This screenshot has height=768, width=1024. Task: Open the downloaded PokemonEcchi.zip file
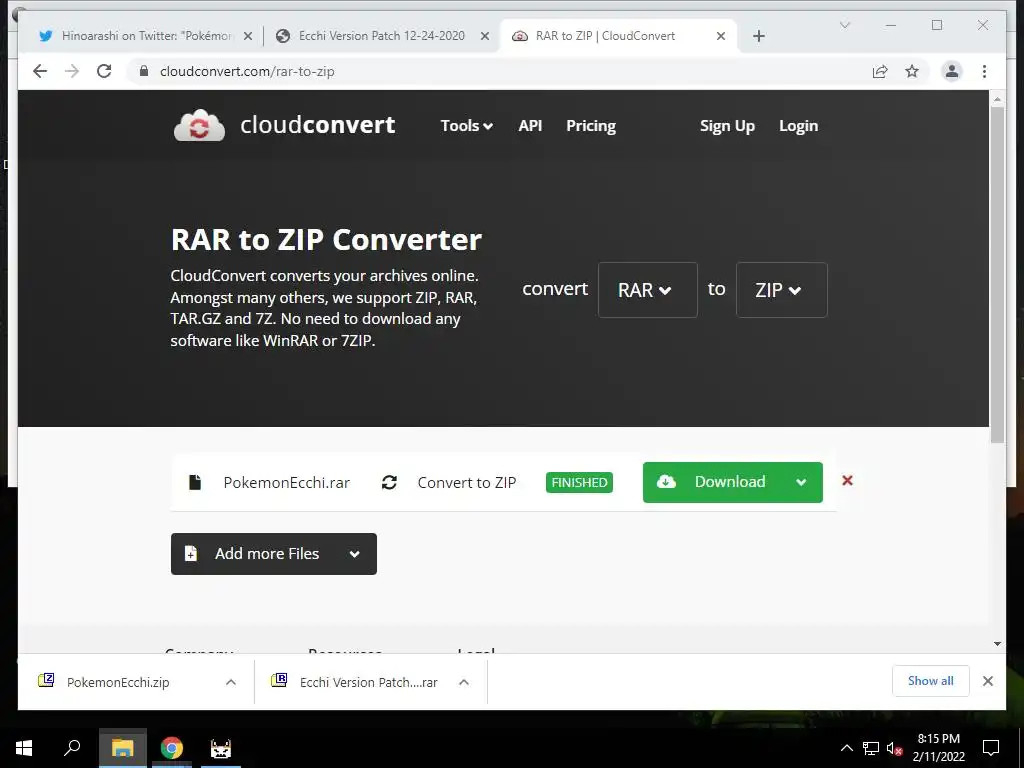click(118, 682)
